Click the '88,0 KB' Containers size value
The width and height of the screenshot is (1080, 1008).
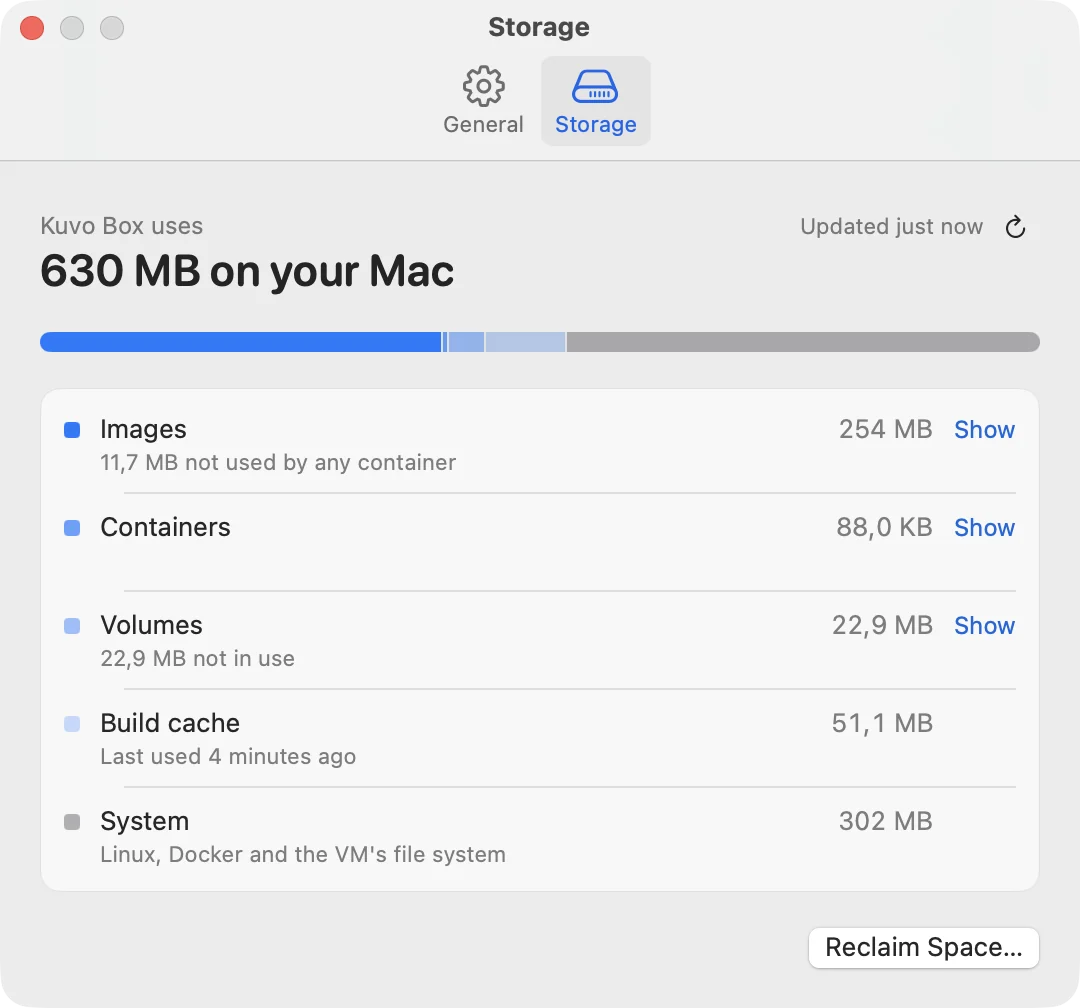coord(884,527)
